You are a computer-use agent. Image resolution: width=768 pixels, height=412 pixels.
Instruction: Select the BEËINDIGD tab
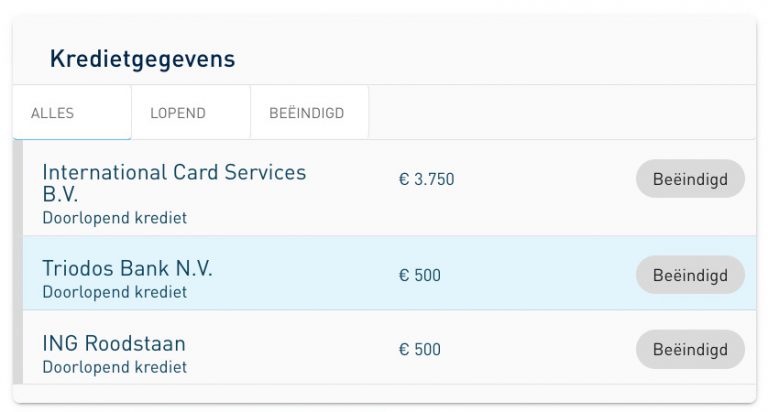pyautogui.click(x=310, y=113)
